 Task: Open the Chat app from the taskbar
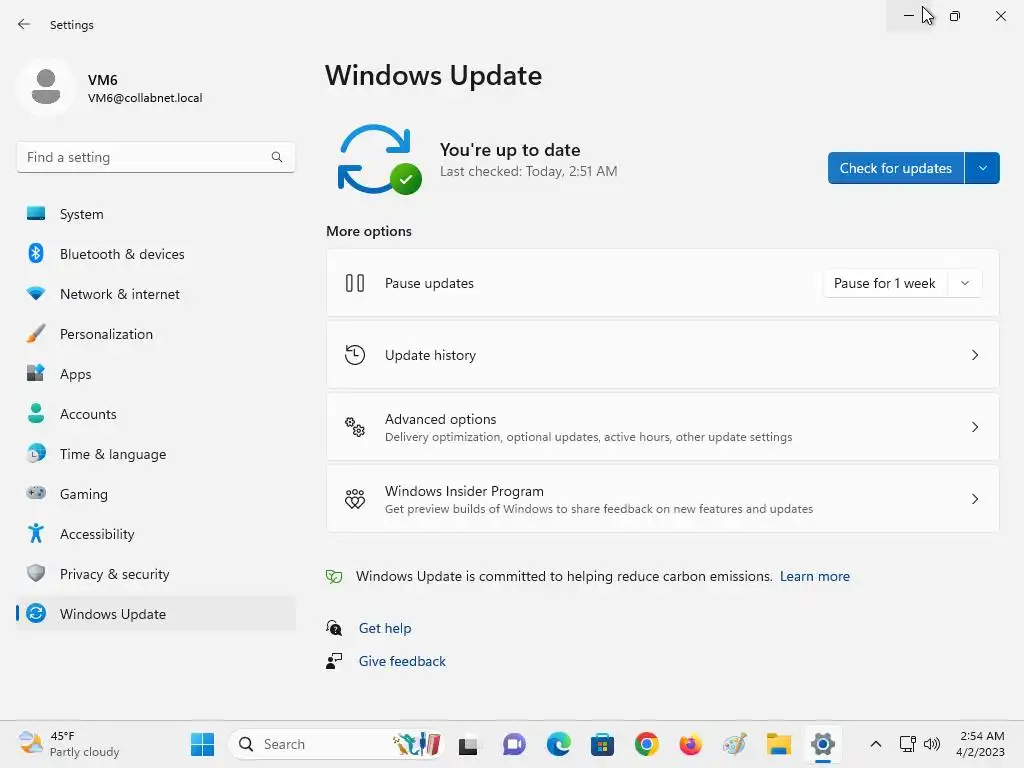514,744
